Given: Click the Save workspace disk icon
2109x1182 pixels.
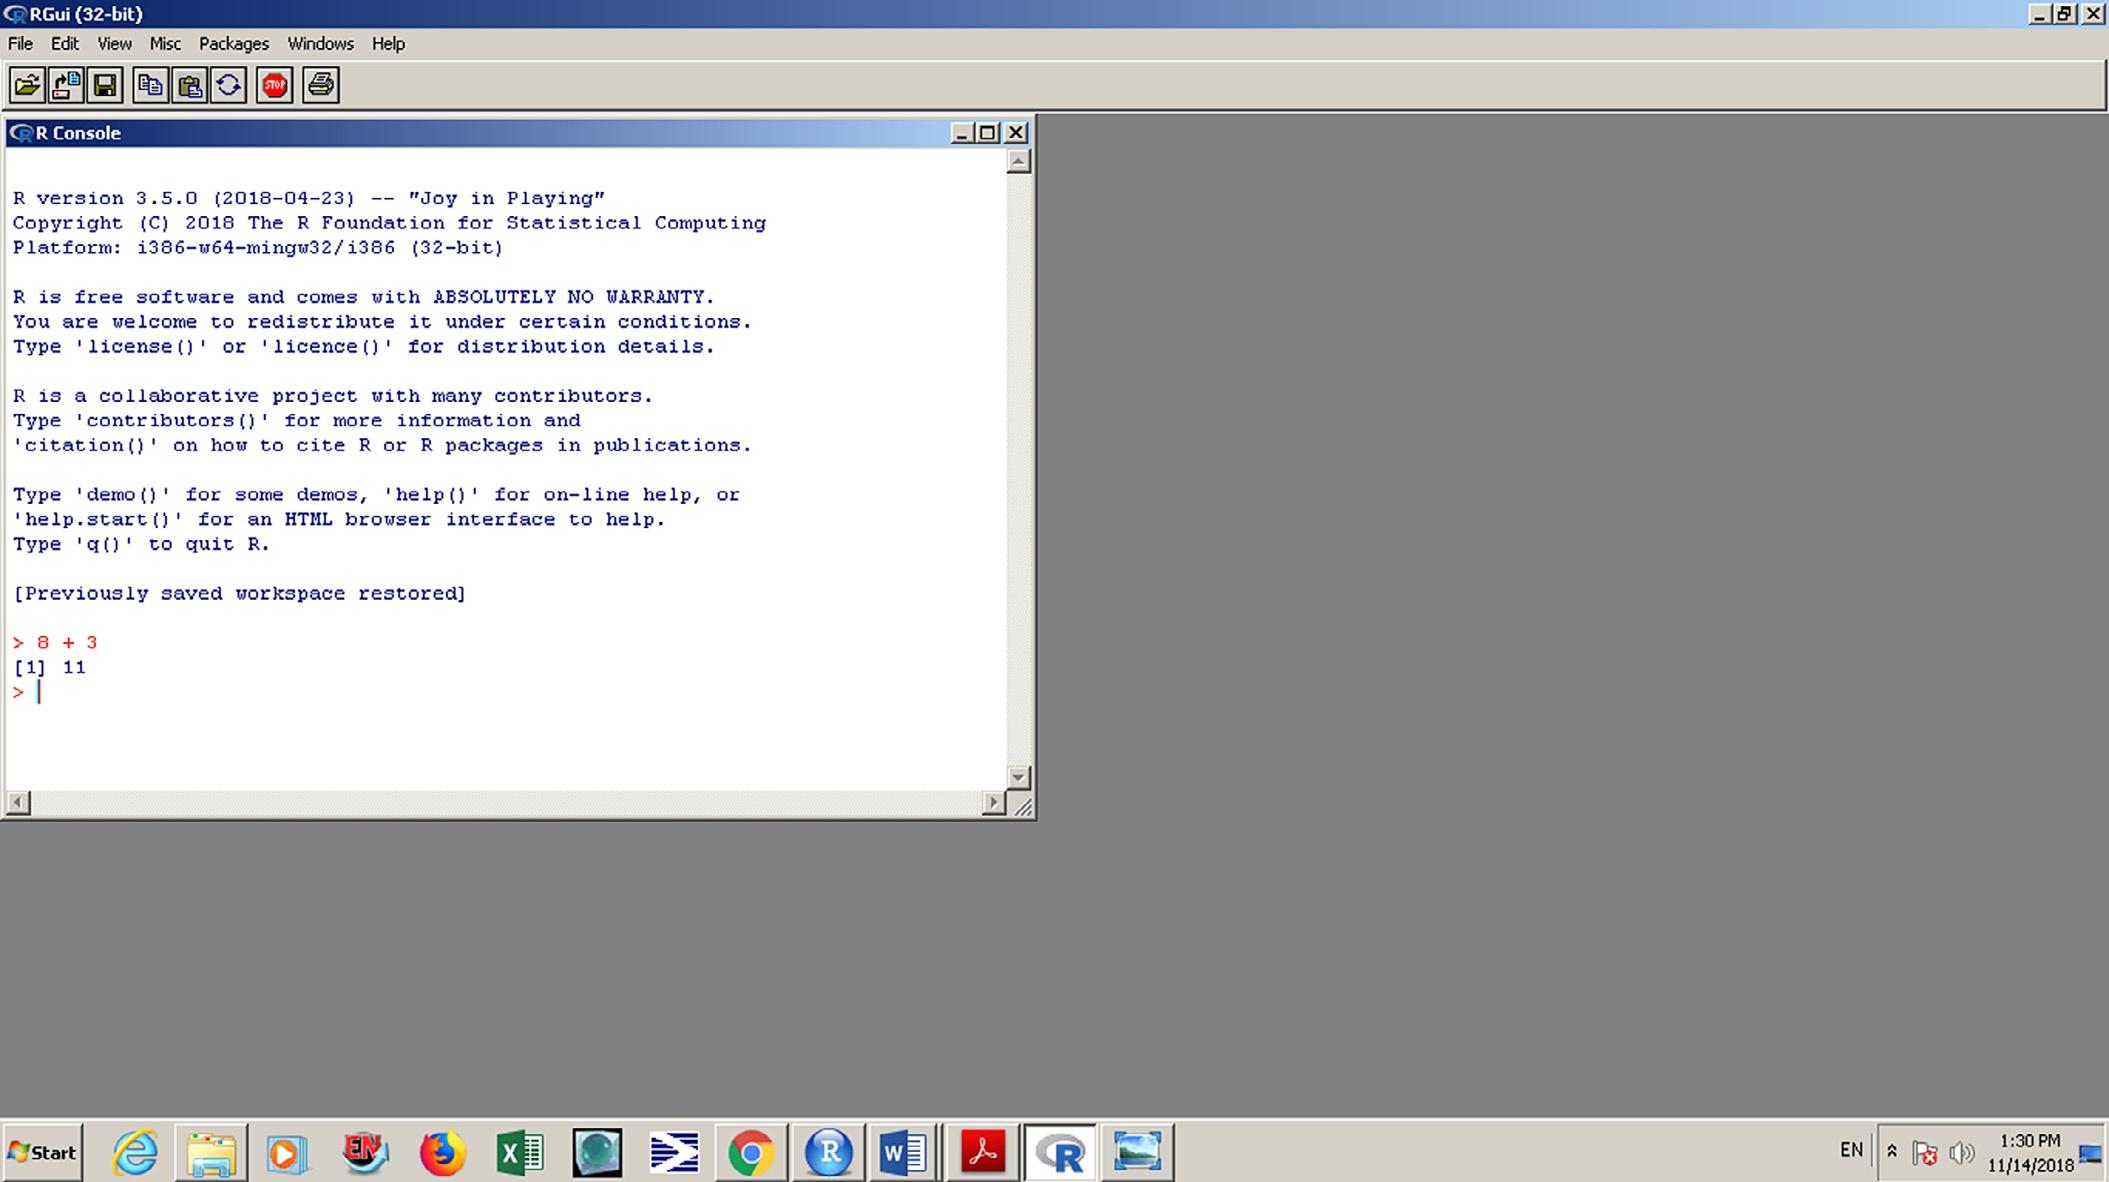Looking at the screenshot, I should [x=105, y=85].
